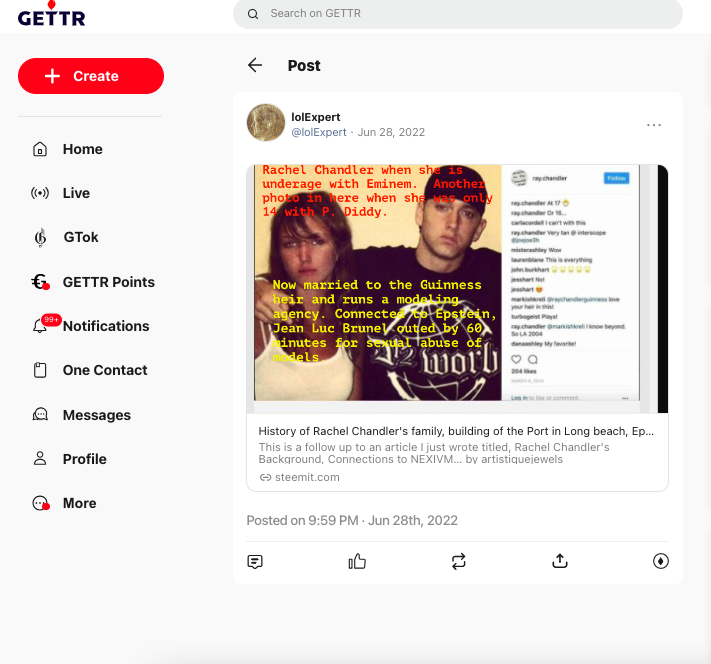Image resolution: width=711 pixels, height=664 pixels.
Task: Create a new post
Action: 91,76
